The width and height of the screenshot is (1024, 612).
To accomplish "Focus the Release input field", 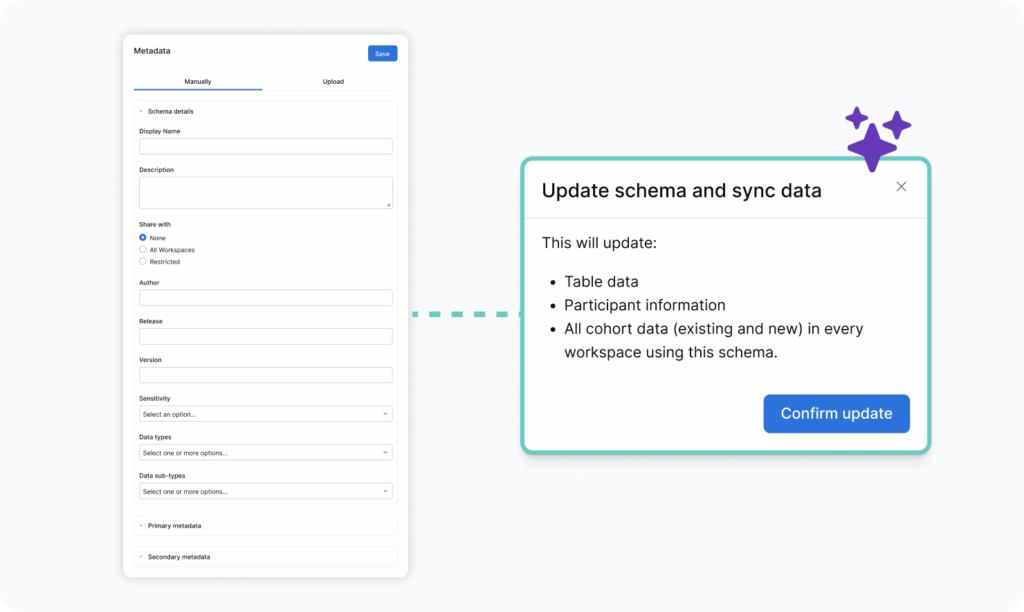I will pyautogui.click(x=266, y=336).
